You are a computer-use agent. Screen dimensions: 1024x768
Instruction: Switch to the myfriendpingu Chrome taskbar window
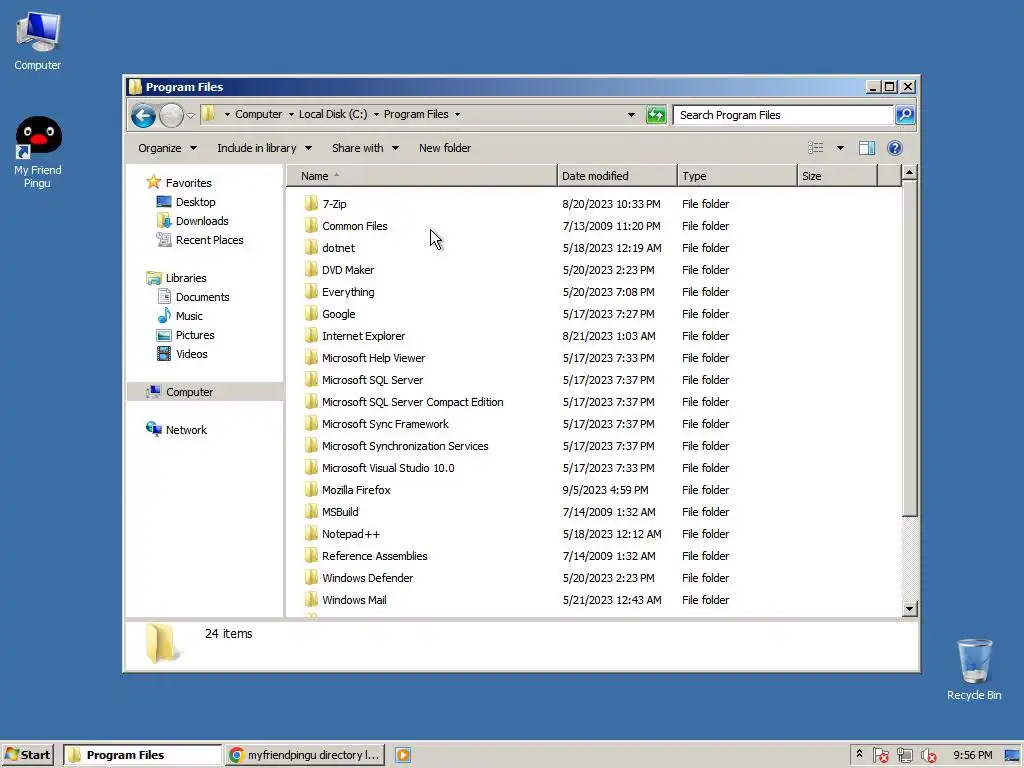coord(306,755)
